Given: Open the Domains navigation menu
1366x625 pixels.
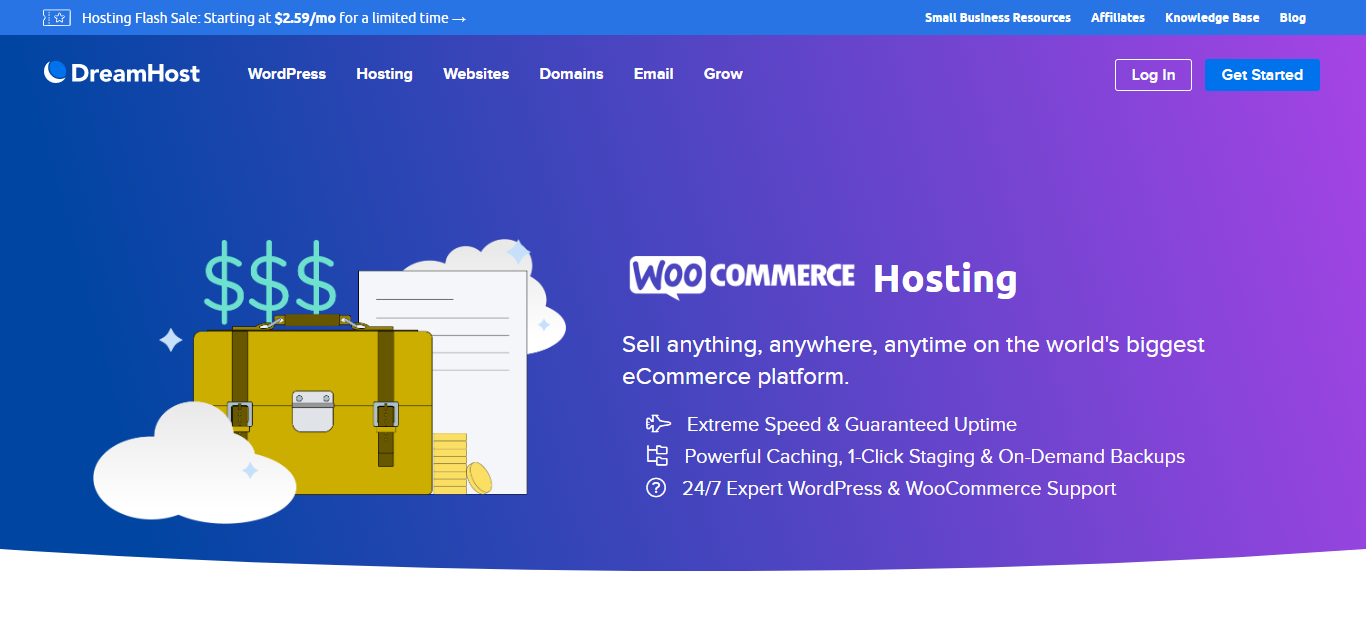Looking at the screenshot, I should (571, 74).
